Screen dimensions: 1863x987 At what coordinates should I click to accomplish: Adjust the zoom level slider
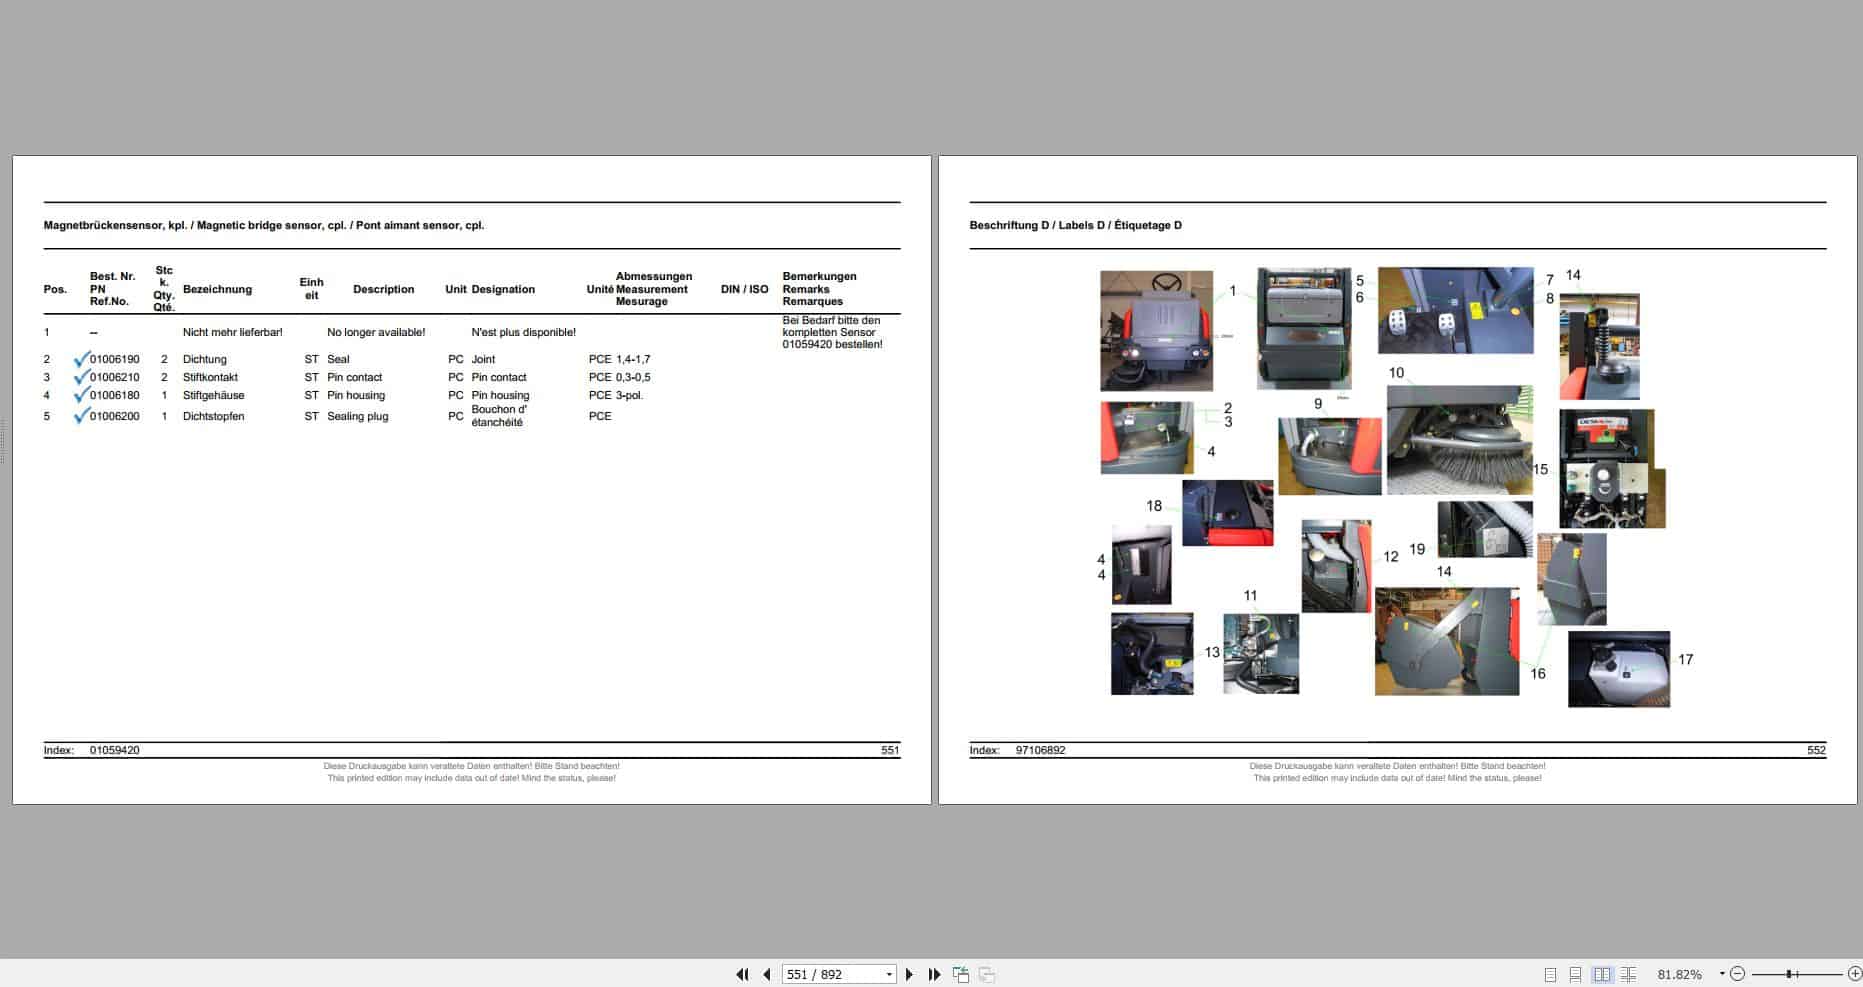(x=1788, y=973)
